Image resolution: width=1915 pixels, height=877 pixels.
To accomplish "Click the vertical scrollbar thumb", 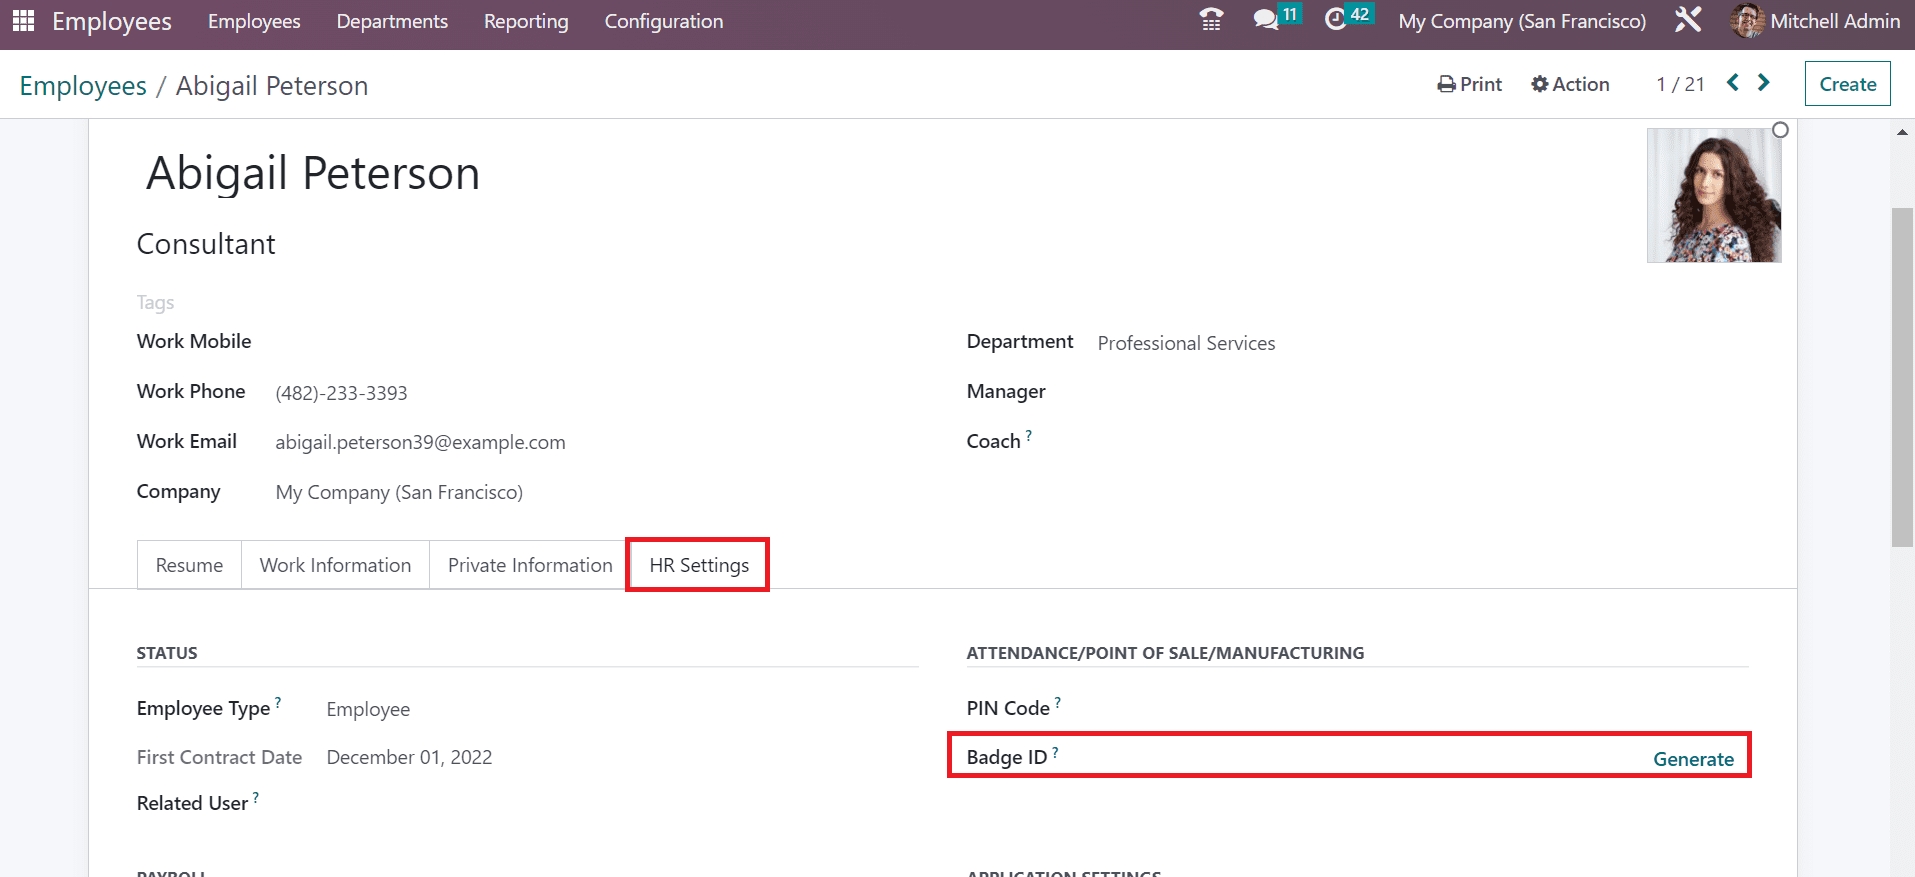I will click(x=1902, y=377).
